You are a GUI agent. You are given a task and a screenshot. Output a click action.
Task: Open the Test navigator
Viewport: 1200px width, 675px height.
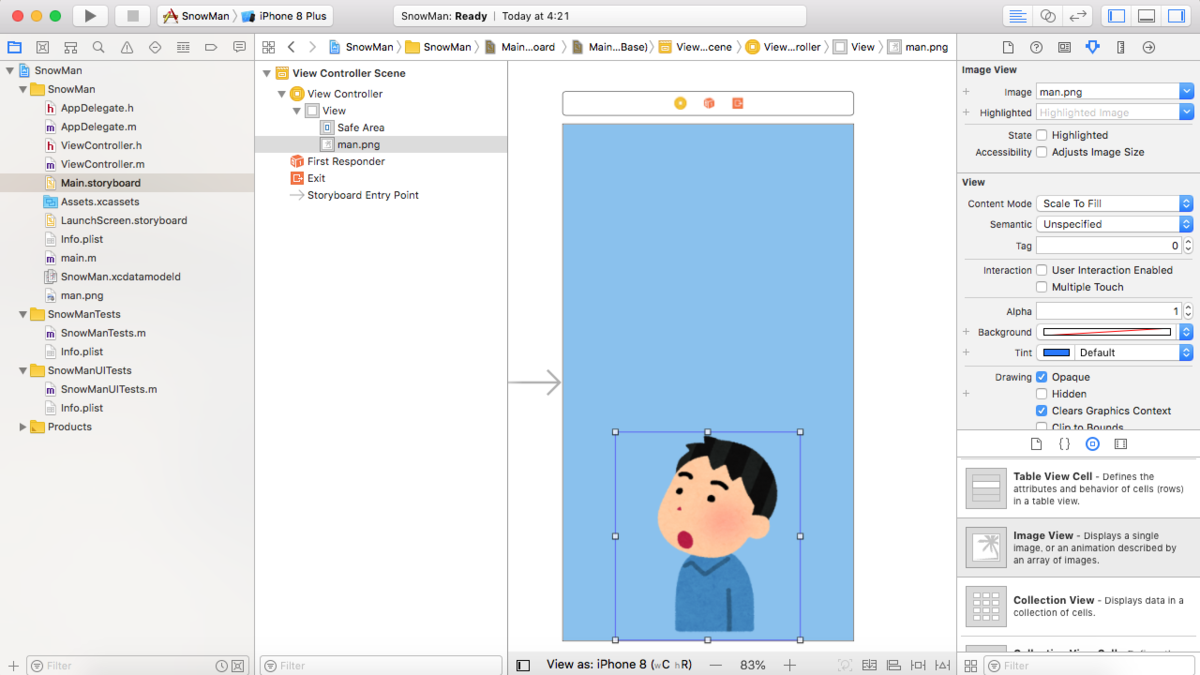point(155,47)
